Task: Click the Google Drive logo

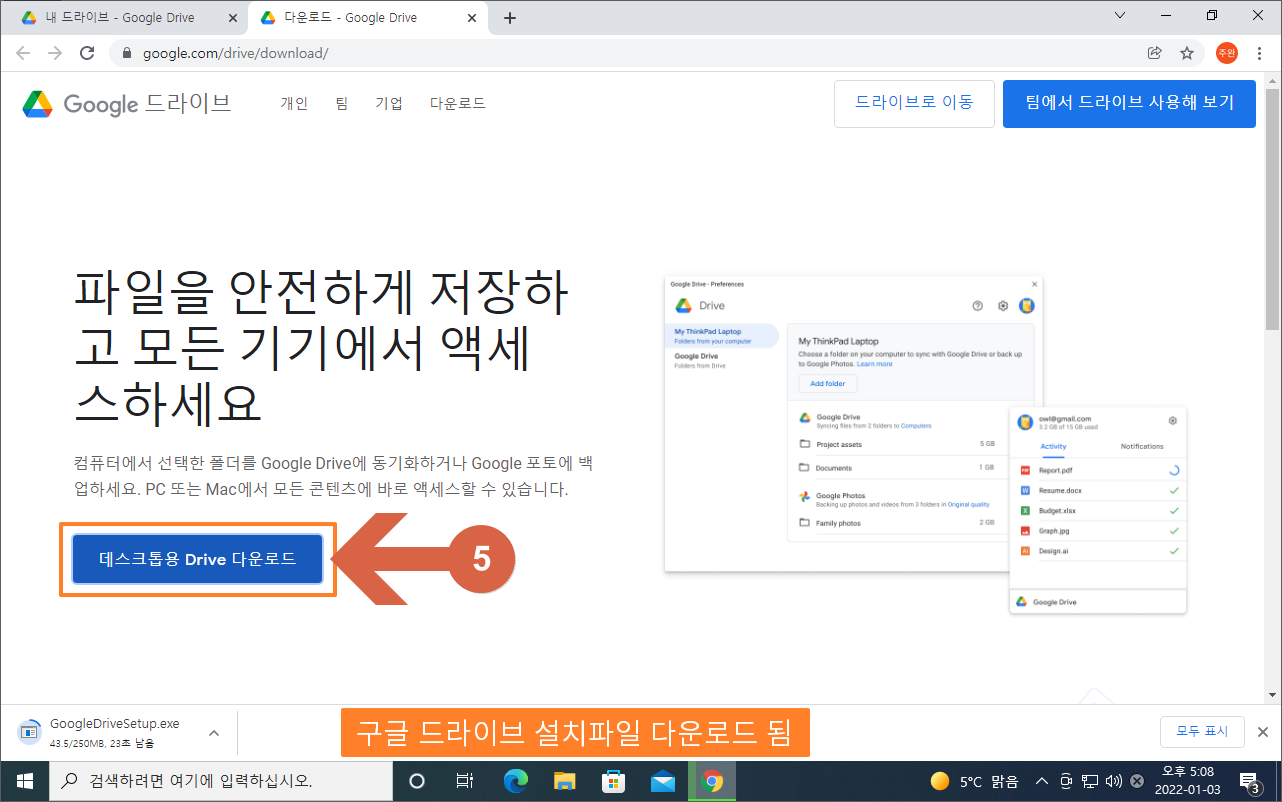Action: pyautogui.click(x=126, y=103)
